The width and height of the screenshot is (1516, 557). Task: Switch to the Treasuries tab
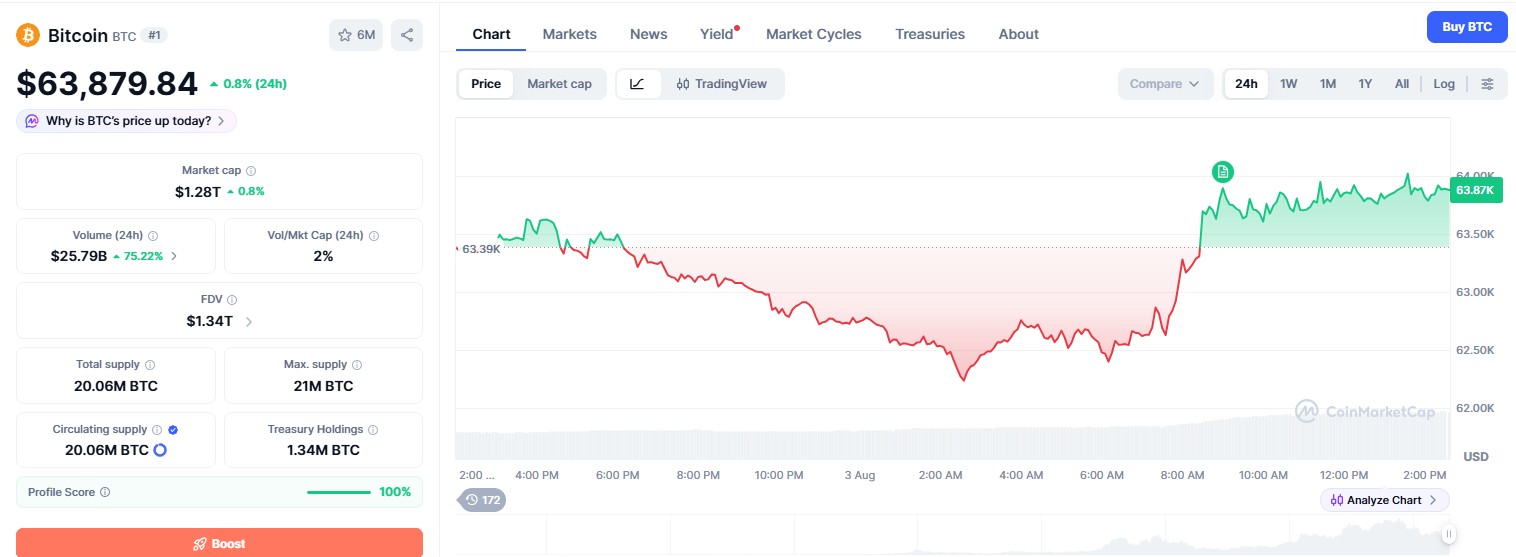tap(930, 34)
